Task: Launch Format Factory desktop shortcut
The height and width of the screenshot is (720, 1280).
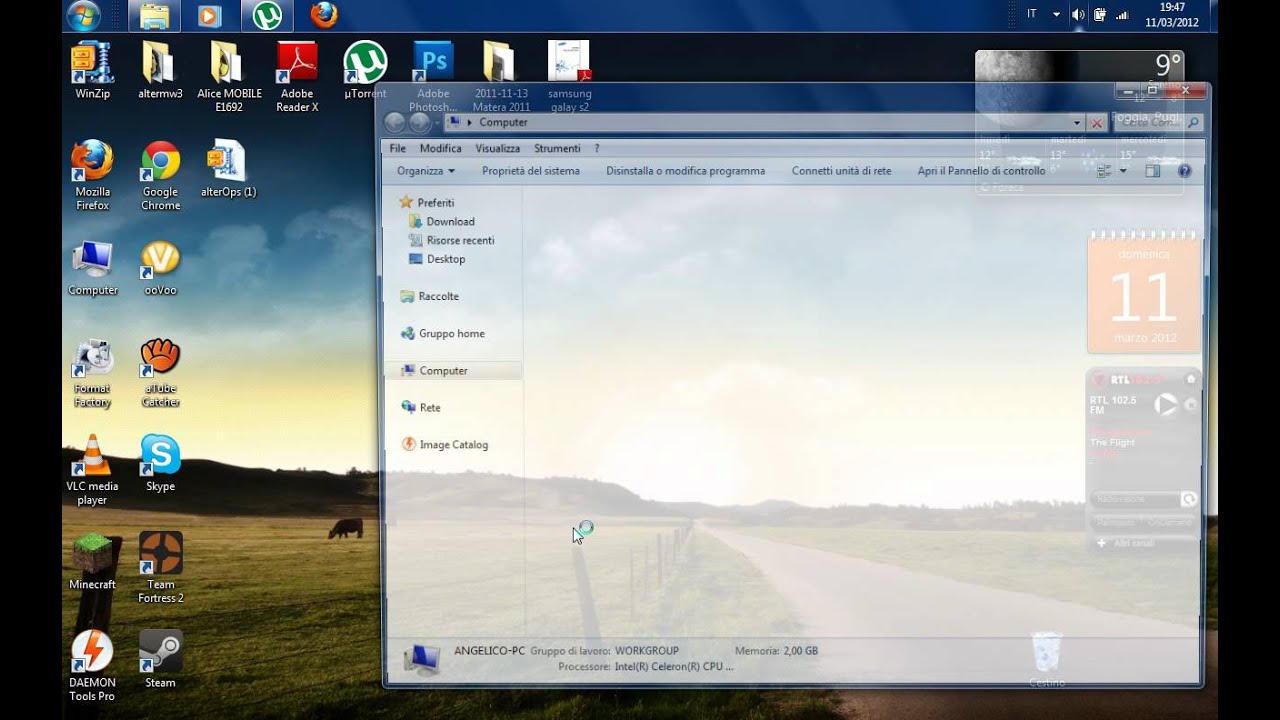Action: pyautogui.click(x=92, y=373)
